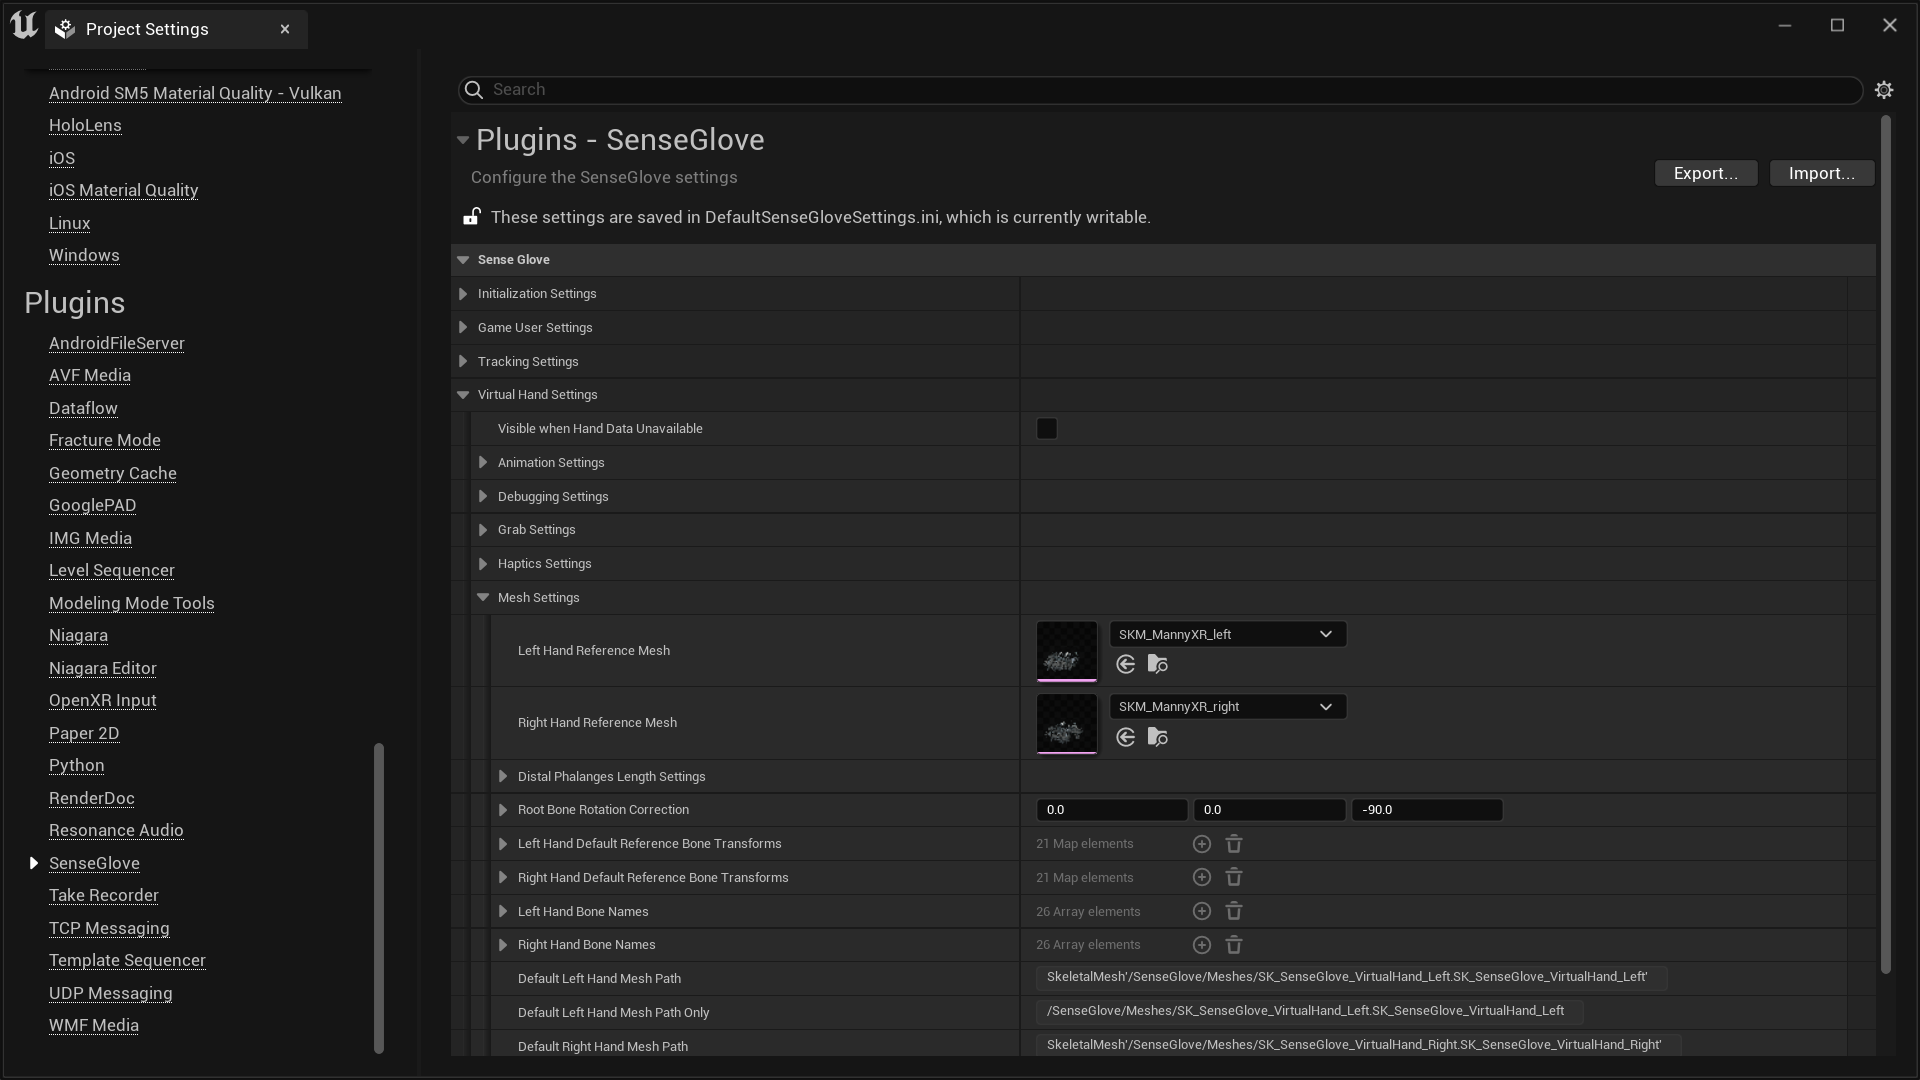Click the Left Hand Reference Mesh thumbnail

[x=1065, y=649]
